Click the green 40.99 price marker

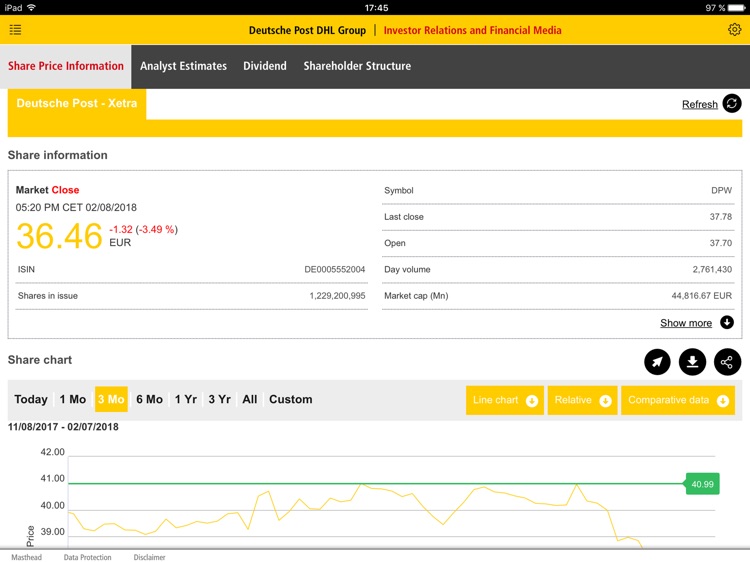point(702,484)
